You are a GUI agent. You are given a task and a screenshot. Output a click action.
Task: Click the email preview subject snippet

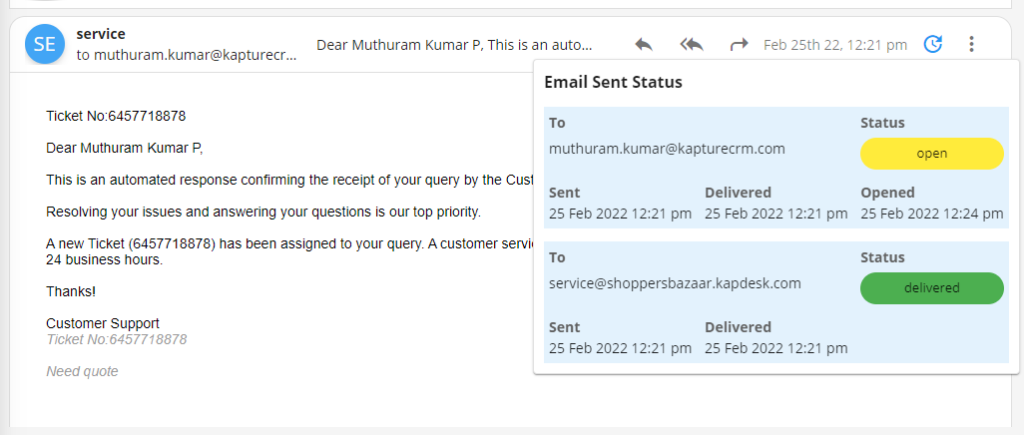click(x=455, y=45)
